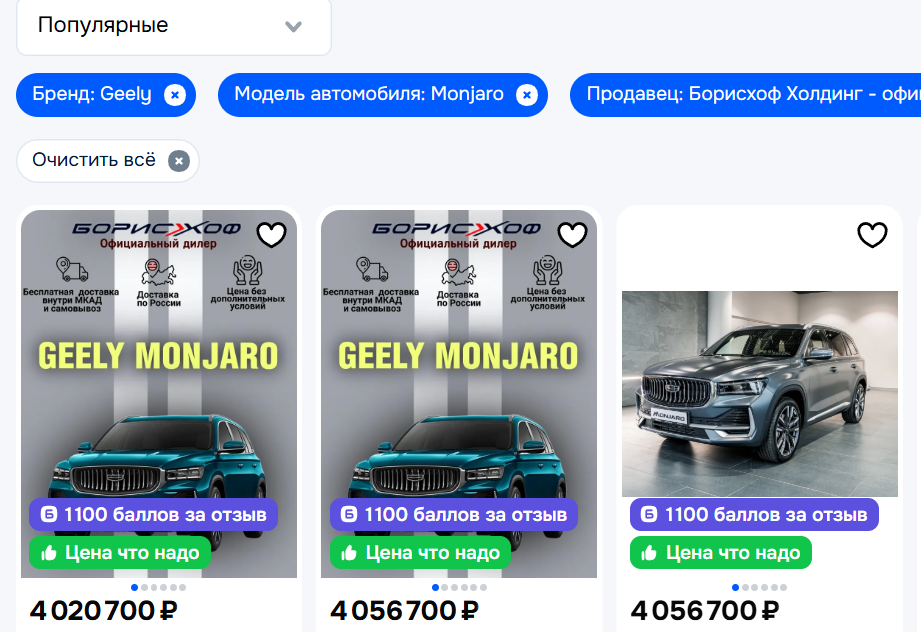This screenshot has width=921, height=632.
Task: Tap heart icon on third car card
Action: [x=872, y=235]
